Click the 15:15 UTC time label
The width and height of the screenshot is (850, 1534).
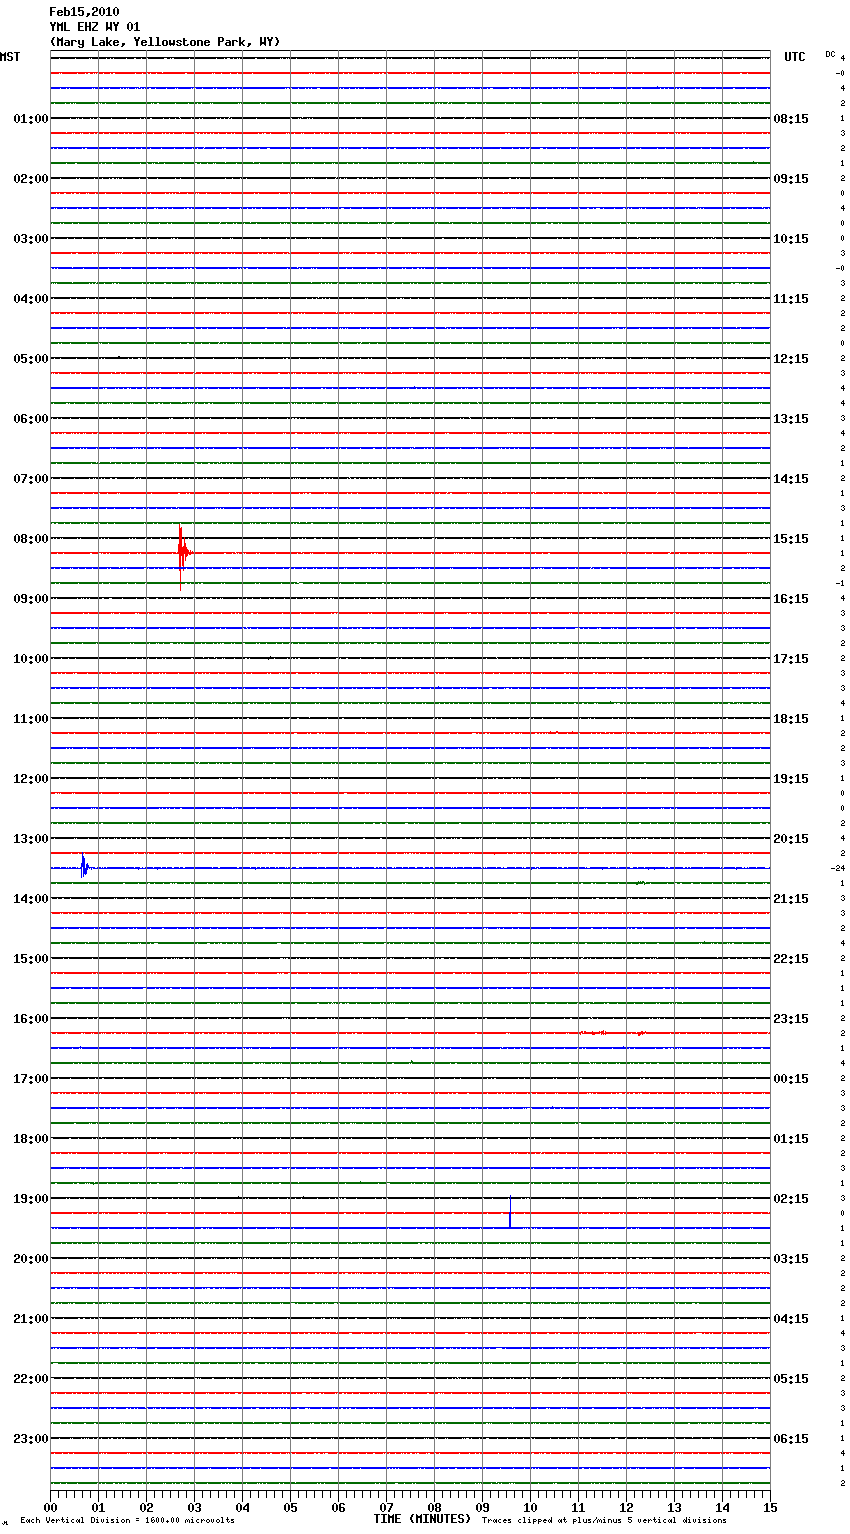pos(791,539)
